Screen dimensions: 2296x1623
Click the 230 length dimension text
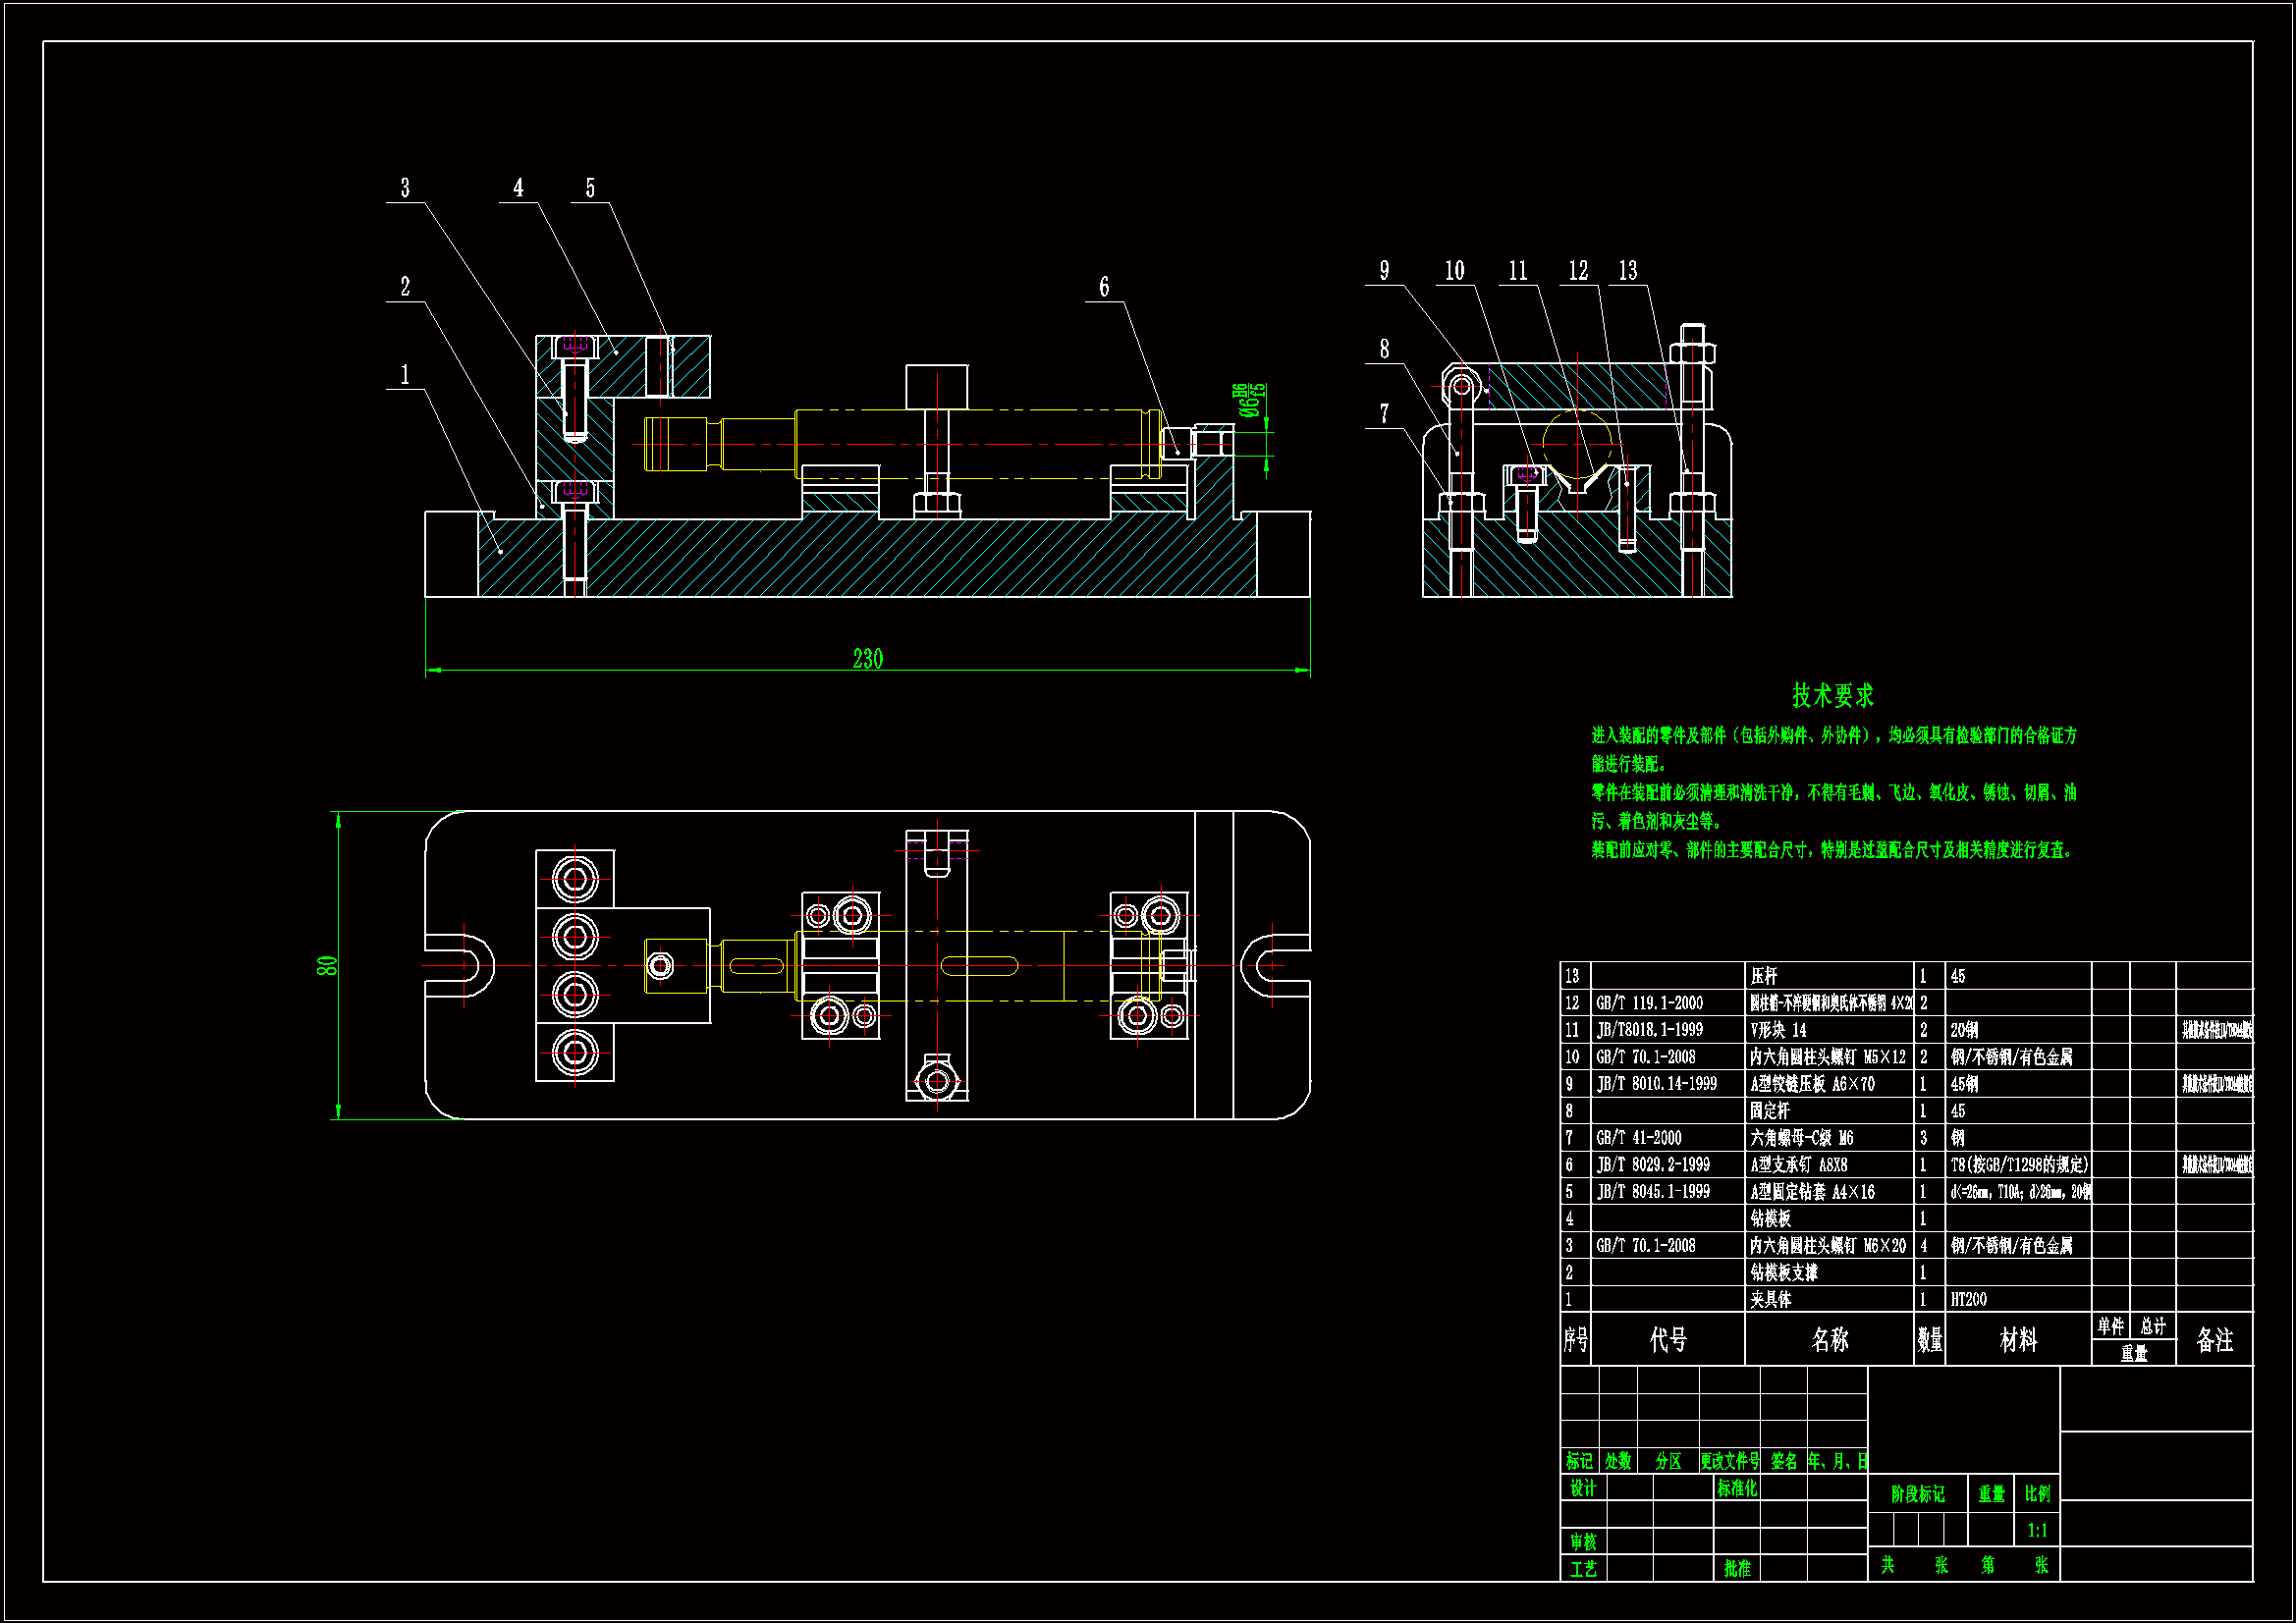867,659
